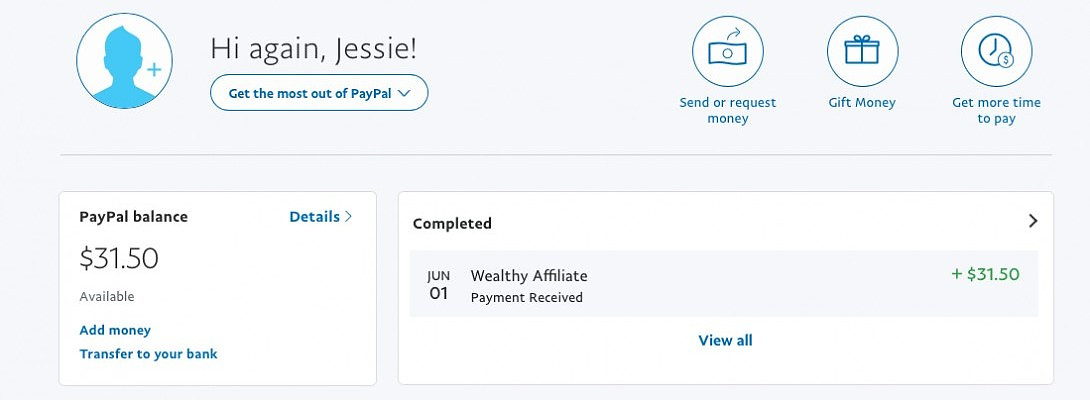The image size is (1090, 400).
Task: Click the Get more time to pay clock icon
Action: [996, 52]
